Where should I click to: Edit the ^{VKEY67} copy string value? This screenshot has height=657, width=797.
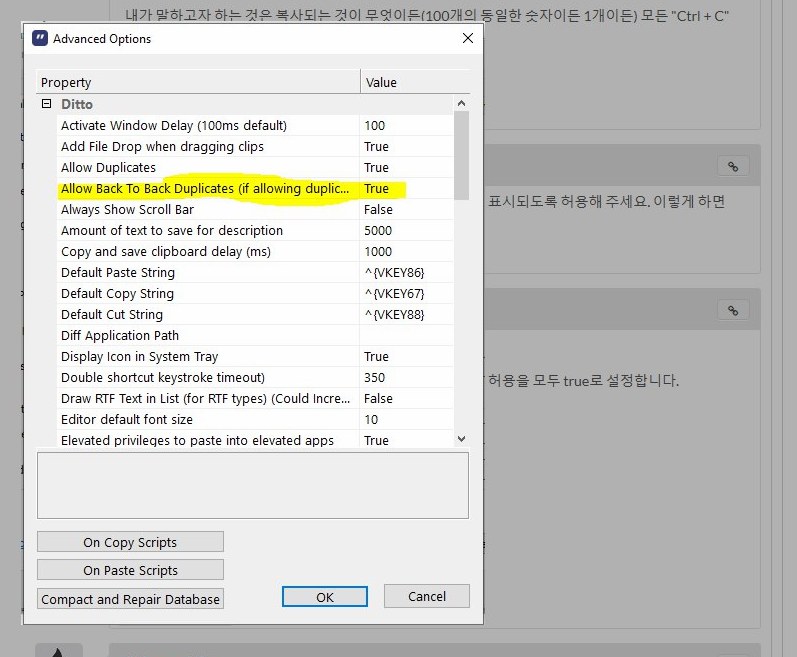[406, 294]
